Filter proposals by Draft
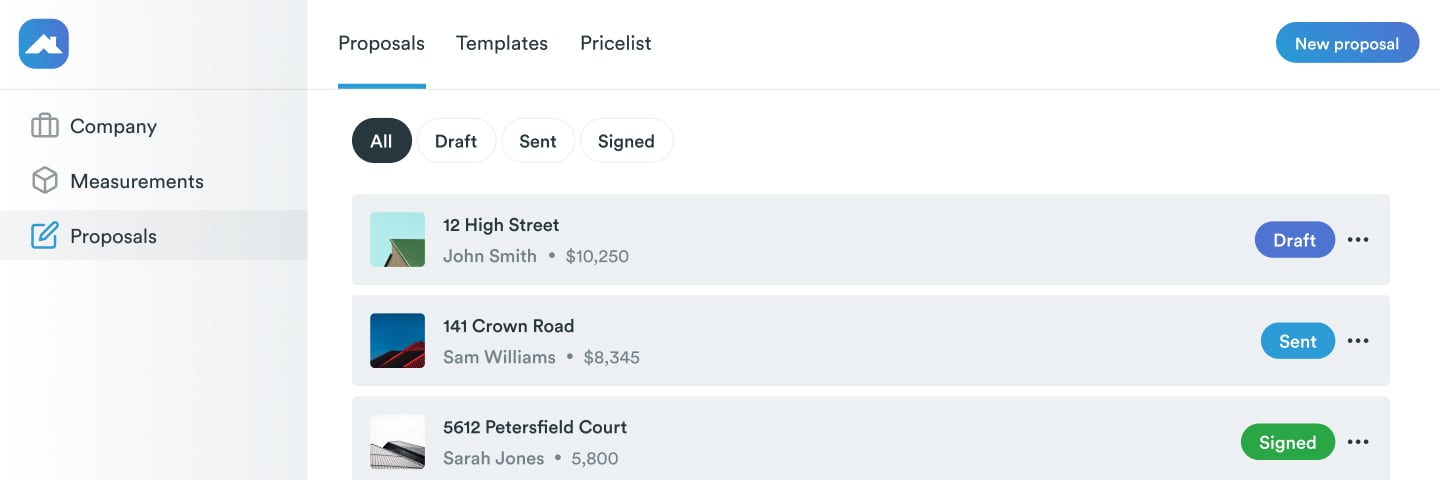1440x480 pixels. (x=456, y=141)
